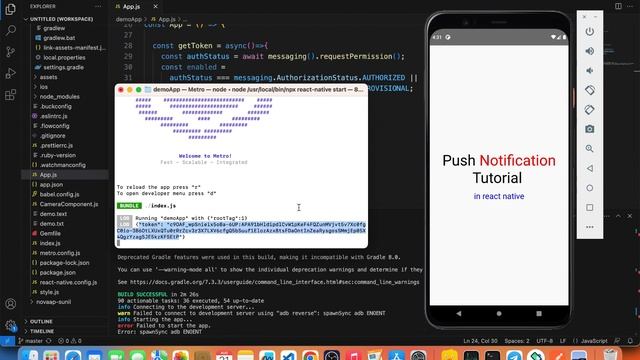Click the emulator power button
The width and height of the screenshot is (640, 360).
pyautogui.click(x=589, y=31)
